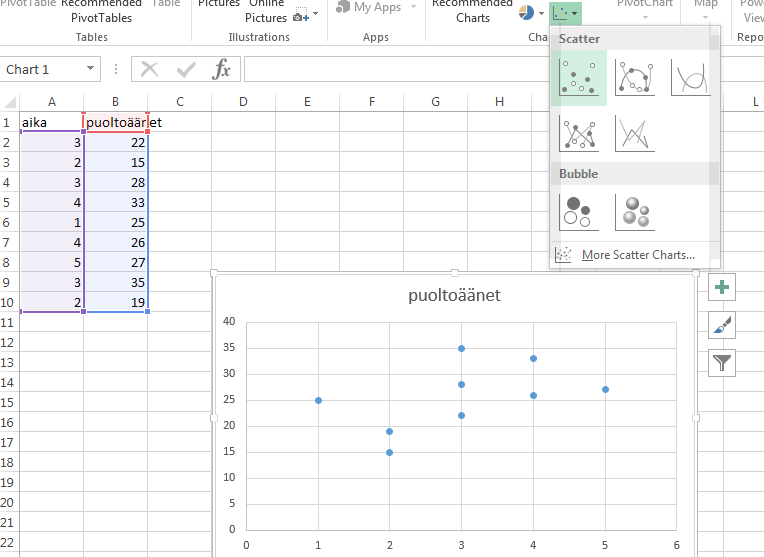Open the pie chart dropdown arrow
The height and width of the screenshot is (557, 764).
click(541, 13)
